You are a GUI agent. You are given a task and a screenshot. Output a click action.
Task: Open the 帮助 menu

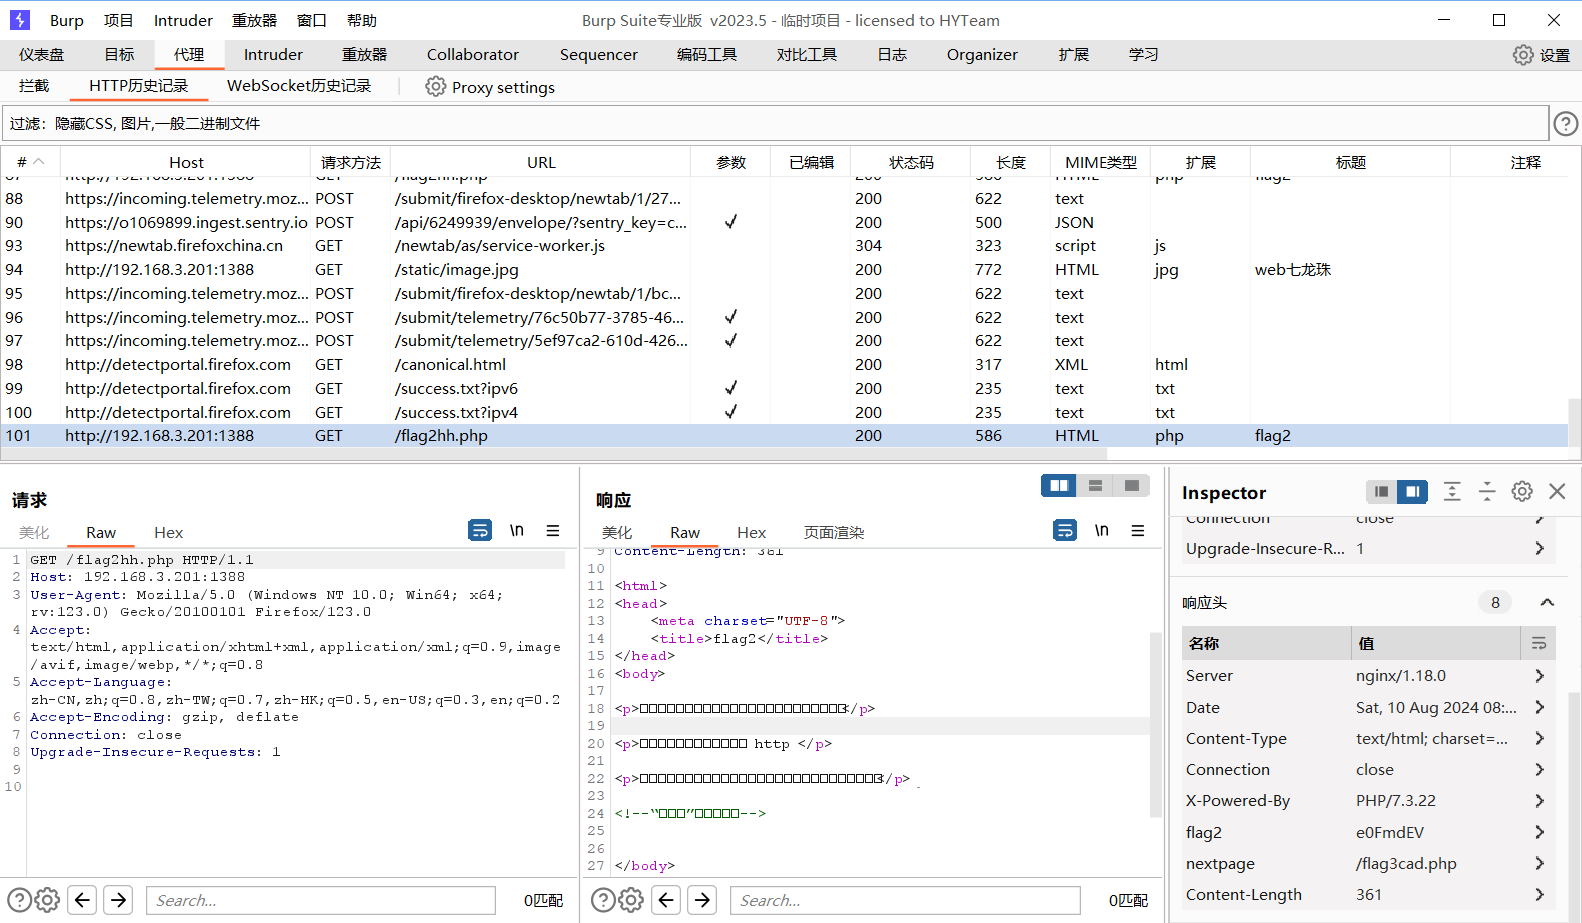(362, 20)
